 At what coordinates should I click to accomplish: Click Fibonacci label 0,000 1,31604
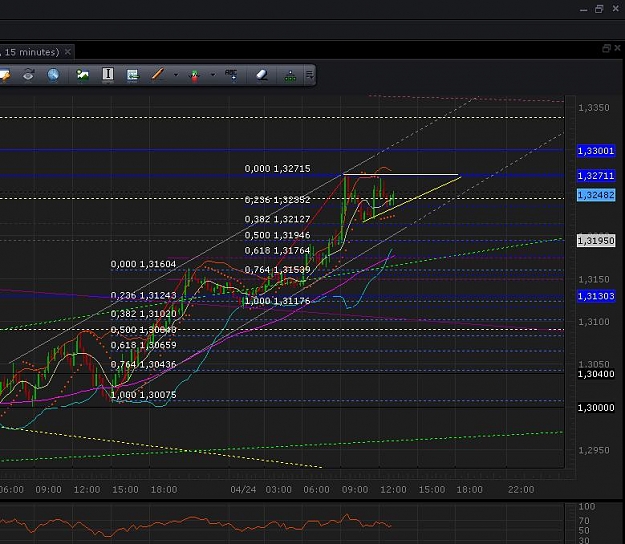(x=143, y=264)
